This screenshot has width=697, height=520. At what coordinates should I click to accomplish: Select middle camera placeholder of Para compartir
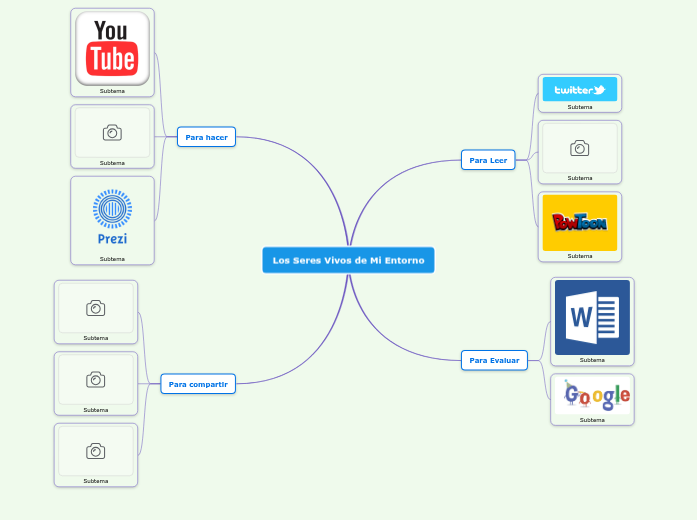point(96,379)
